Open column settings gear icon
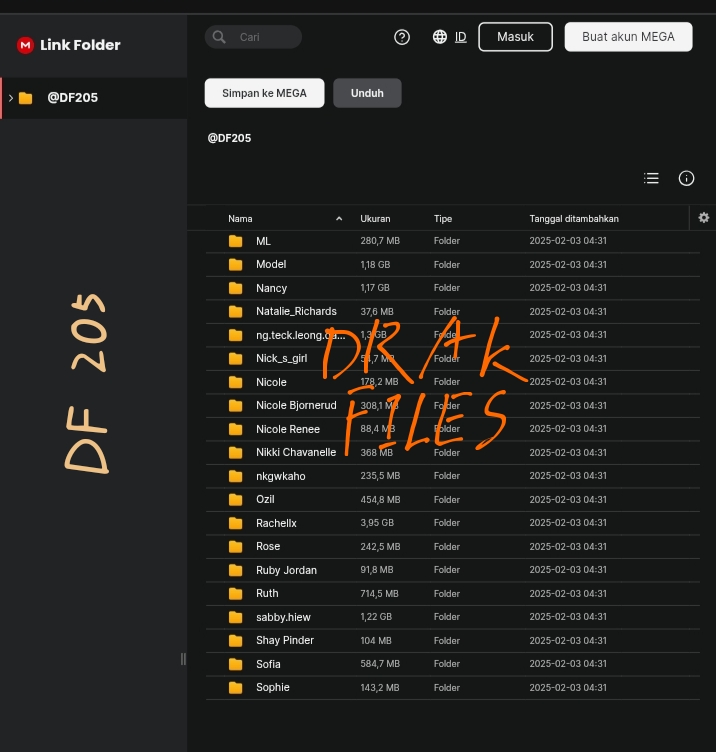This screenshot has height=752, width=716. click(704, 218)
